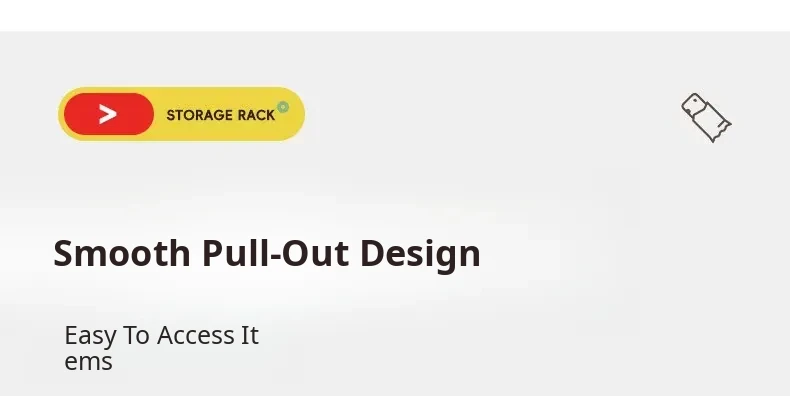Click the yellow STORAGE RACK pill badge
The image size is (790, 396).
[181, 114]
